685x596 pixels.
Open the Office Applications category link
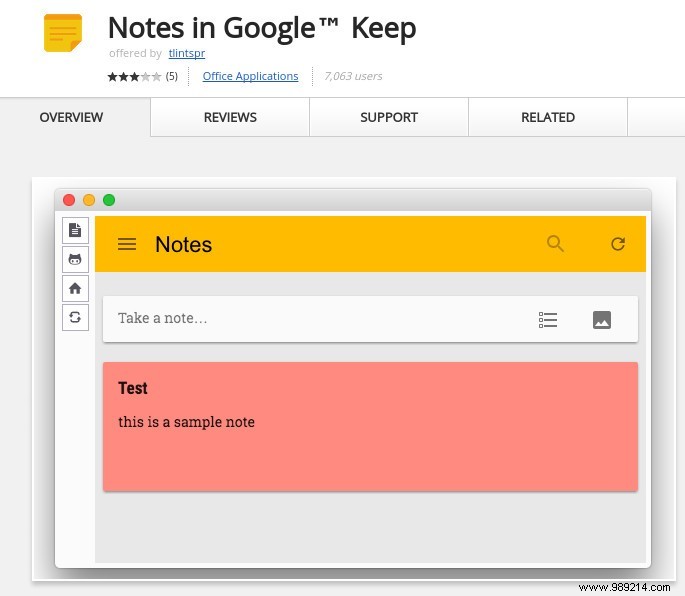click(x=250, y=76)
